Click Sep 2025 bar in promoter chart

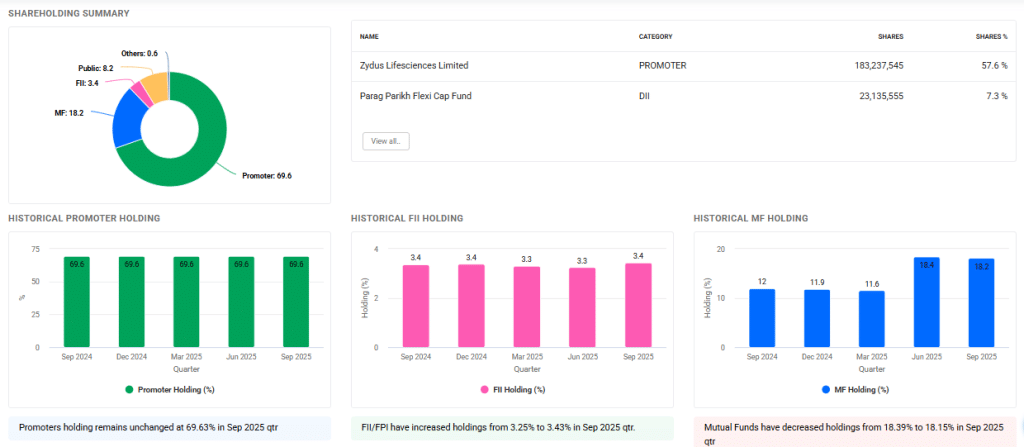296,303
